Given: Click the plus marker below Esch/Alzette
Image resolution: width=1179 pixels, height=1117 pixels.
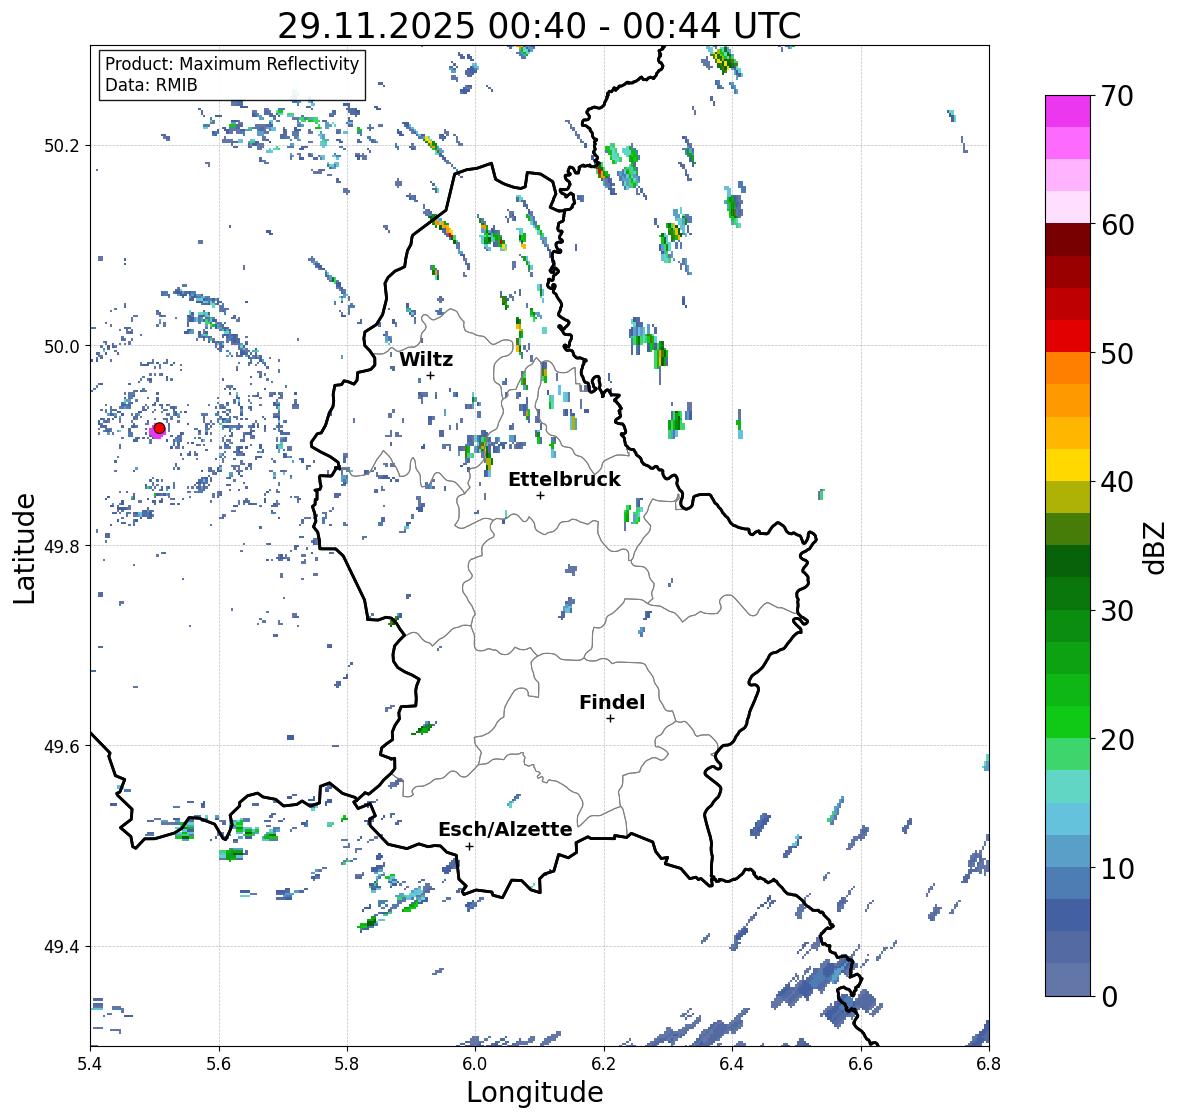Looking at the screenshot, I should click(x=469, y=846).
